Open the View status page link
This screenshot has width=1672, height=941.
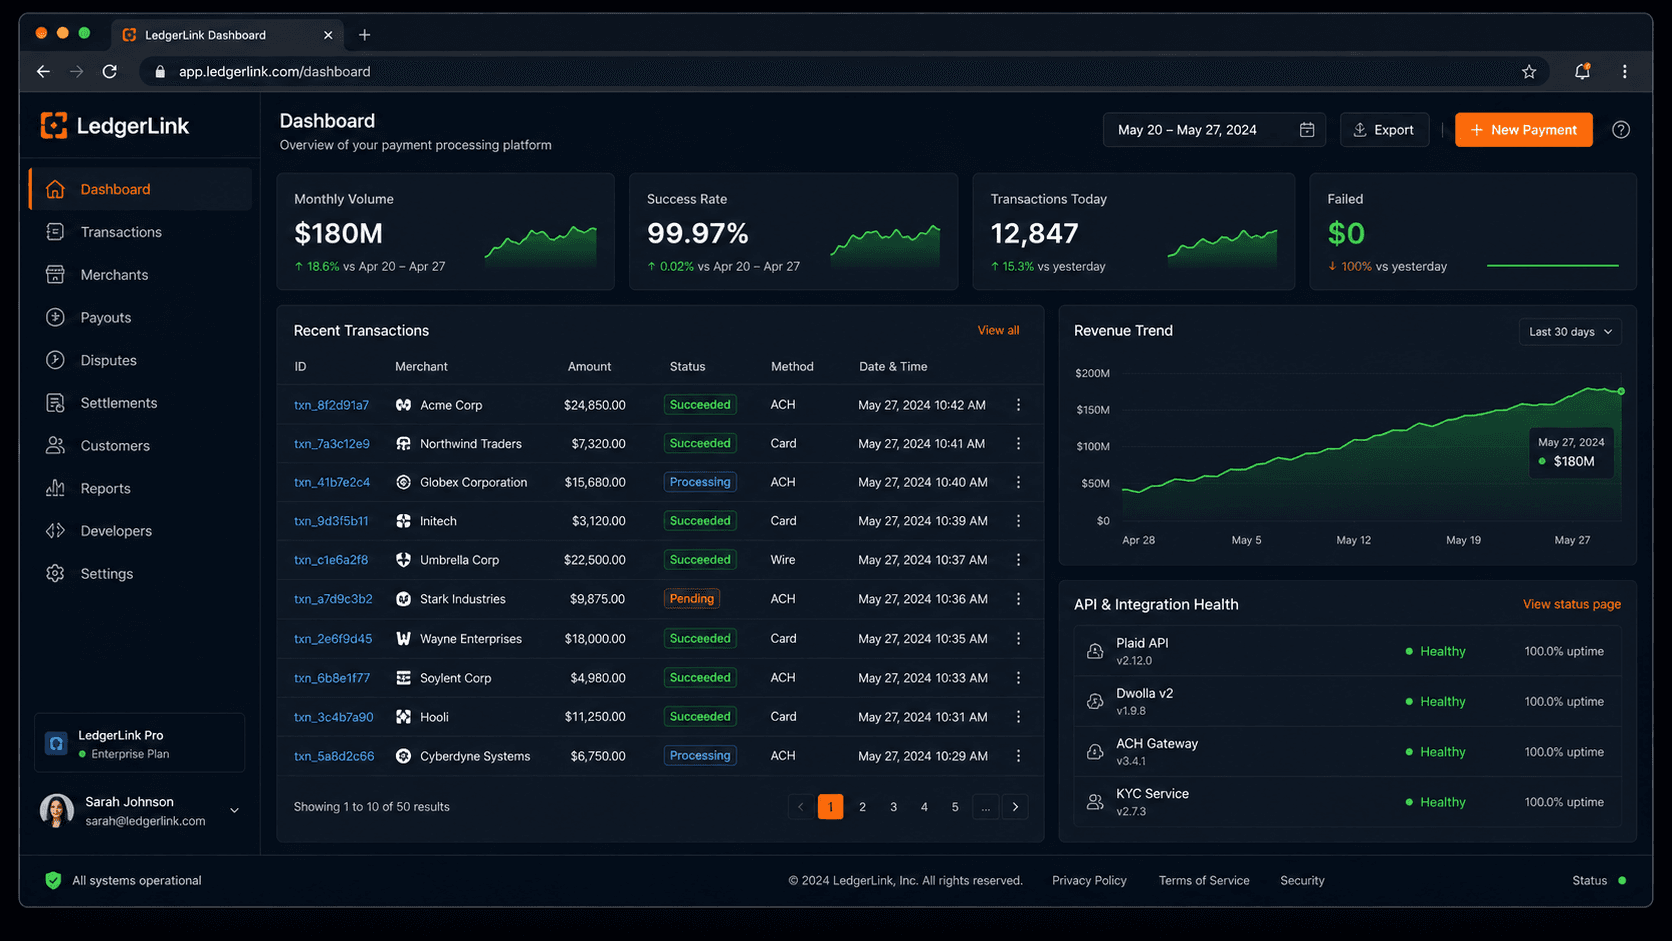(x=1571, y=604)
